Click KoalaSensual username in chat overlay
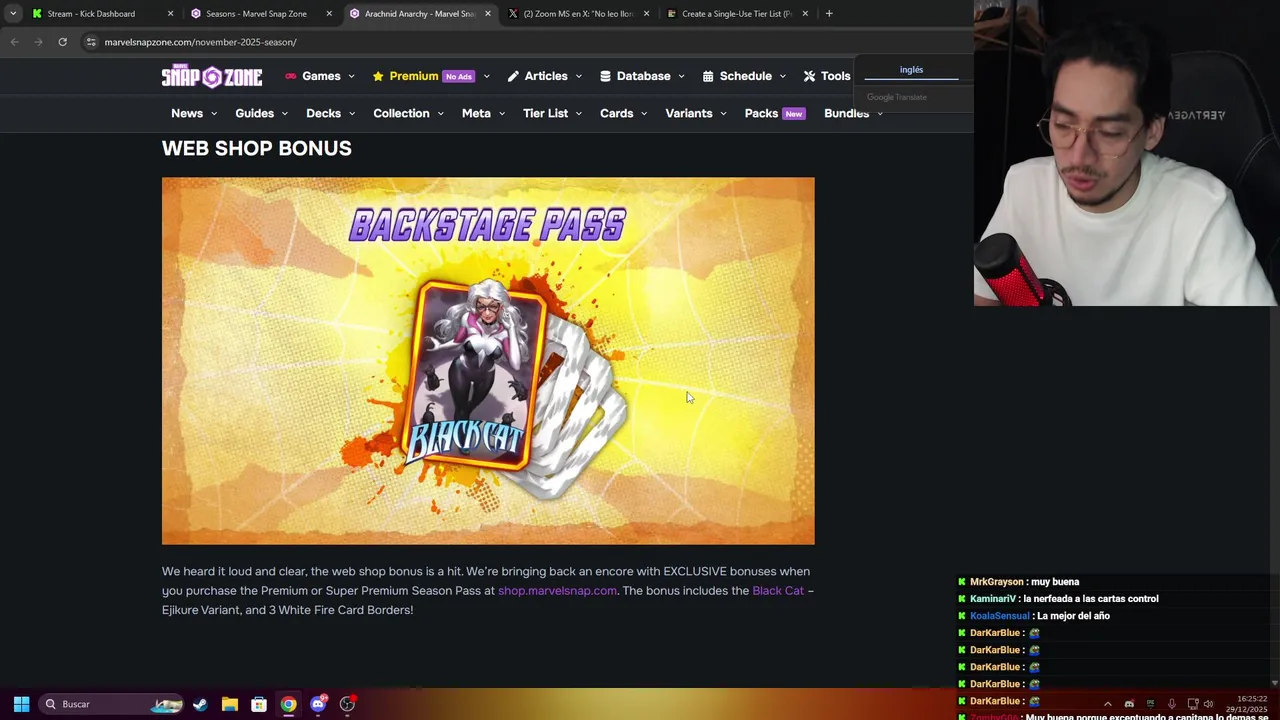1280x720 pixels. click(x=999, y=616)
